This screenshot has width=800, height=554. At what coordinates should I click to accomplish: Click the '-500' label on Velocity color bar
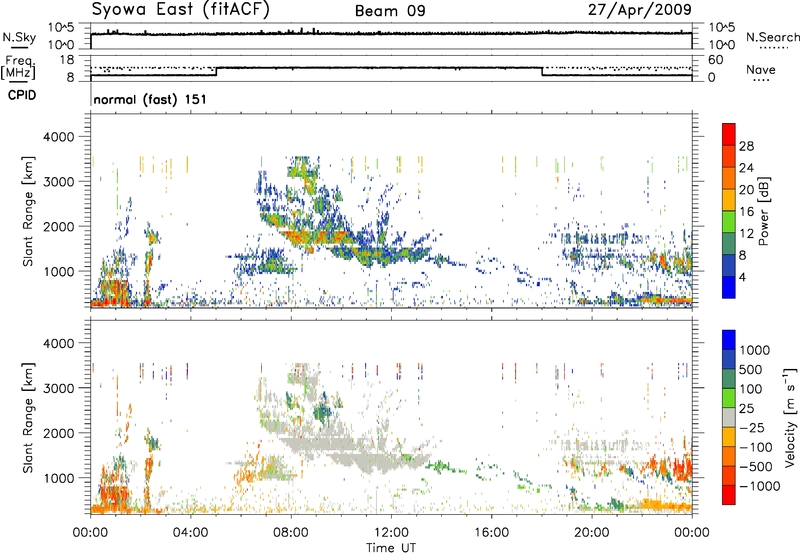coord(756,467)
